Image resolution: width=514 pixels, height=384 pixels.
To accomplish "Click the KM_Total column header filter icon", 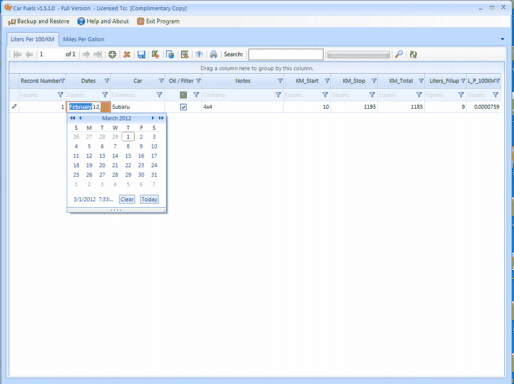I will [x=421, y=81].
